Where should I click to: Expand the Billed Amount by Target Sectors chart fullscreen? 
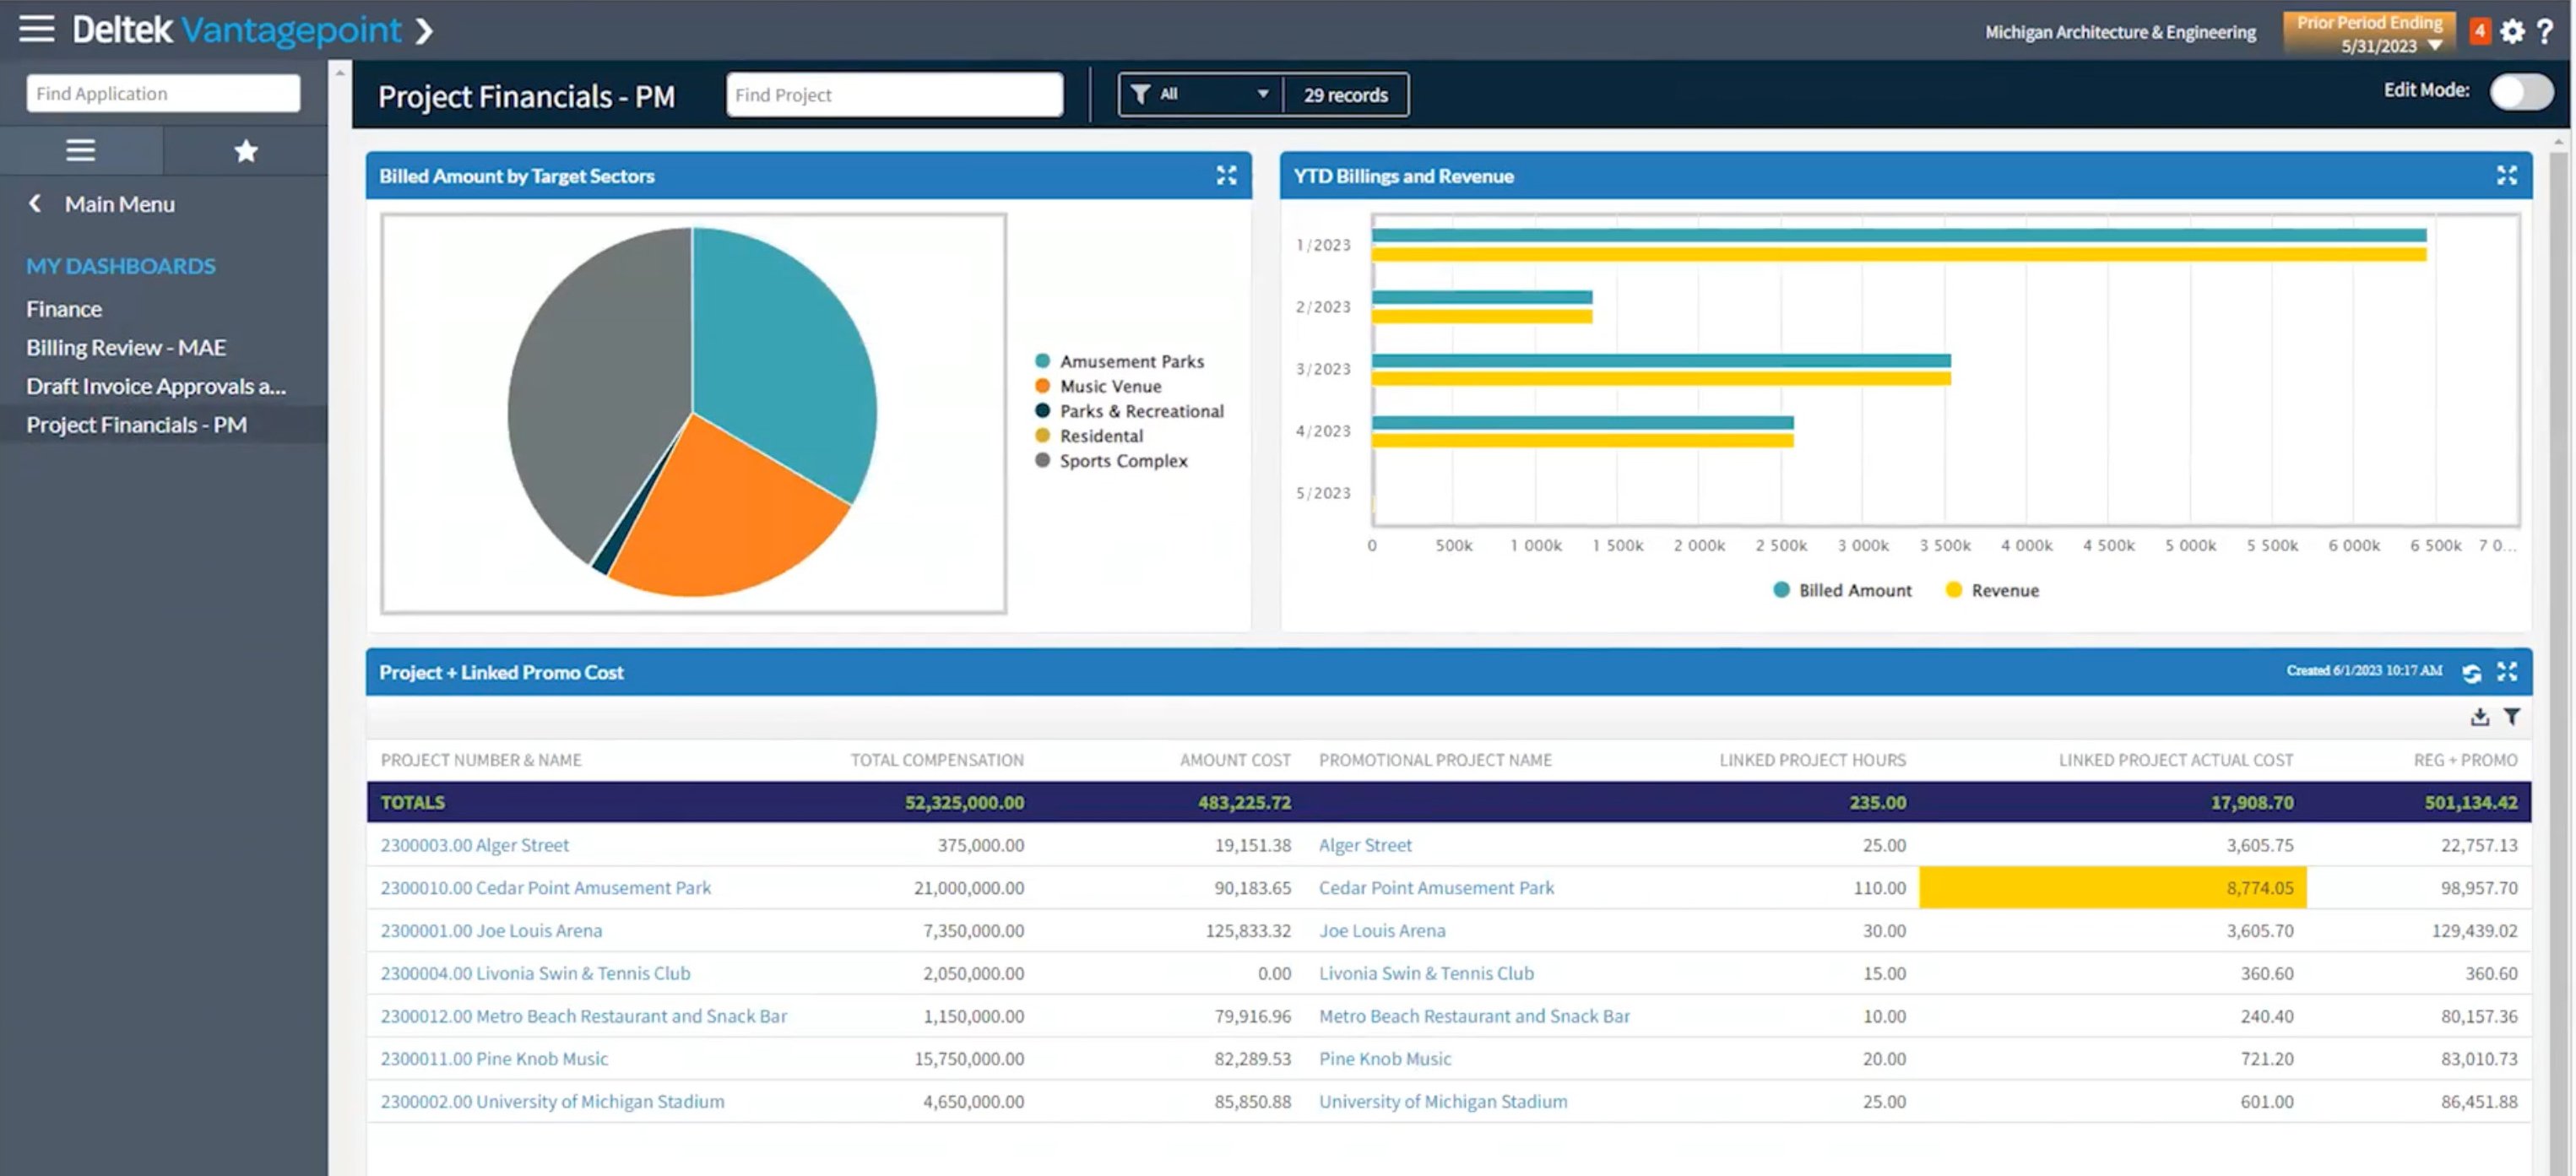1228,175
